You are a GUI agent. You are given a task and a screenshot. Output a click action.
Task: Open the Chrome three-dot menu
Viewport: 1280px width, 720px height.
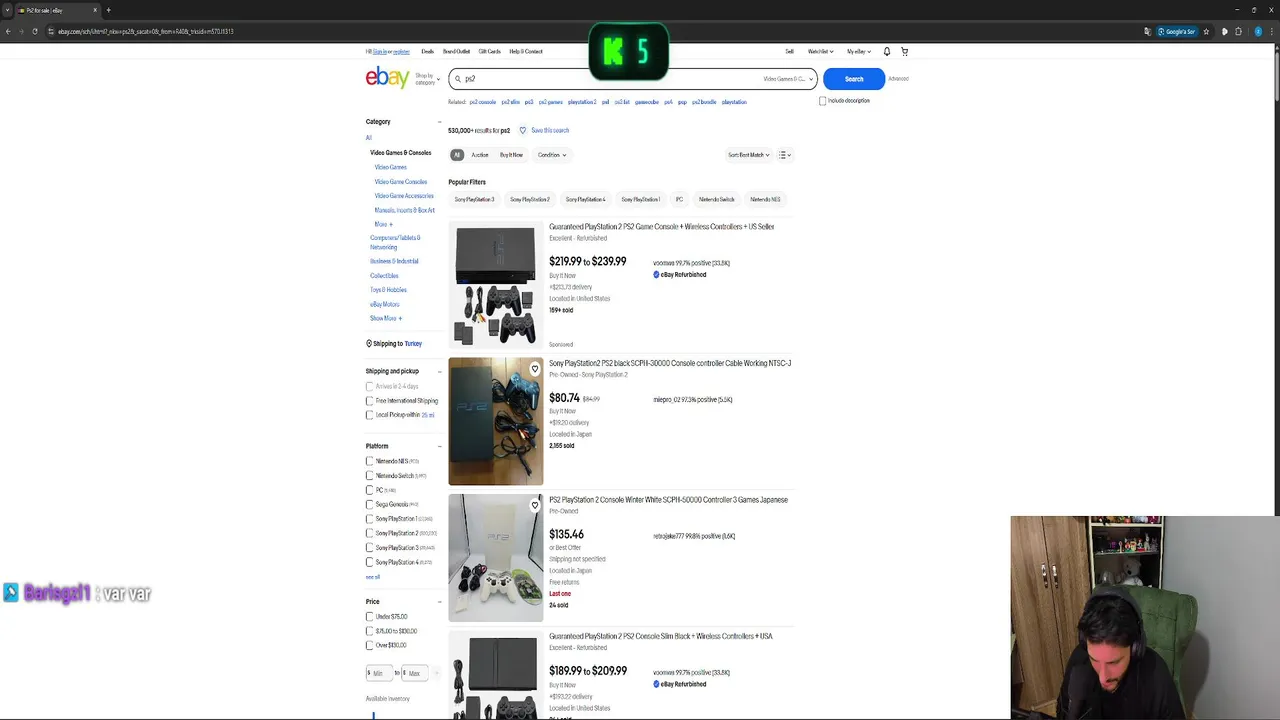pos(1272,31)
